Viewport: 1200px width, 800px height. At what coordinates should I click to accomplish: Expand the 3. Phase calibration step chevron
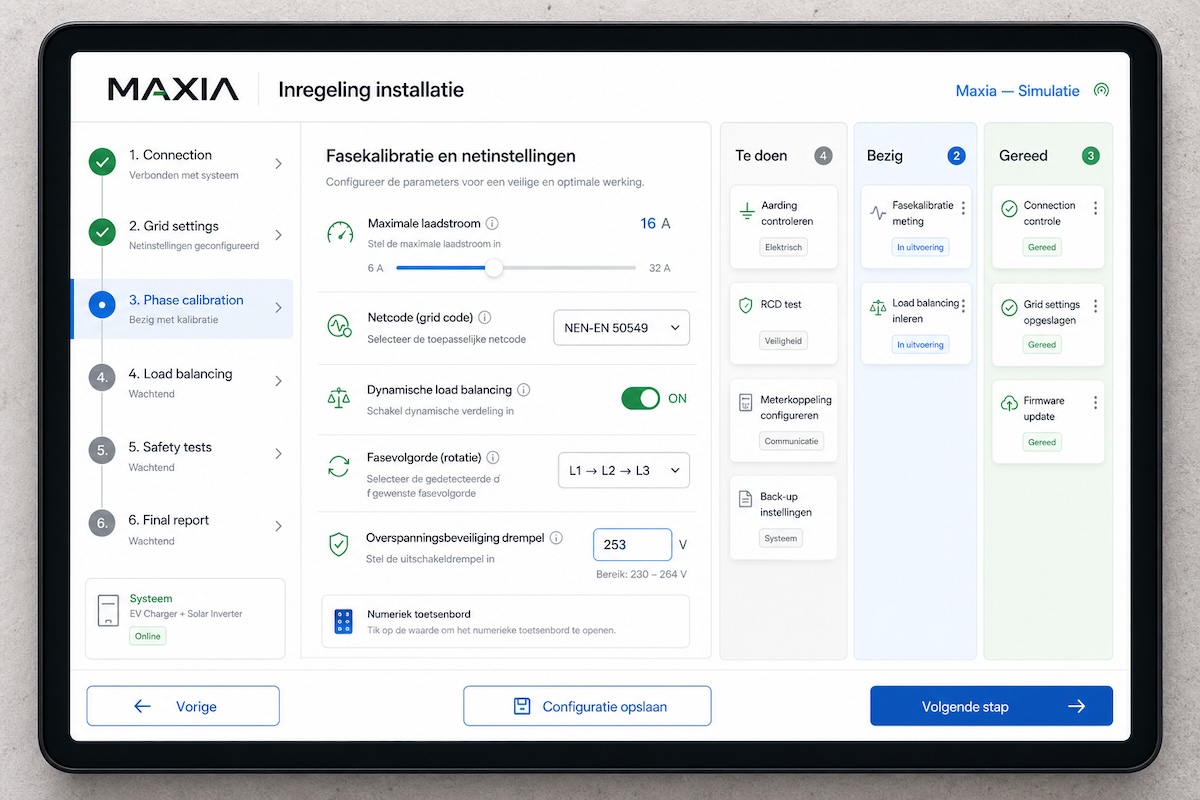point(278,308)
